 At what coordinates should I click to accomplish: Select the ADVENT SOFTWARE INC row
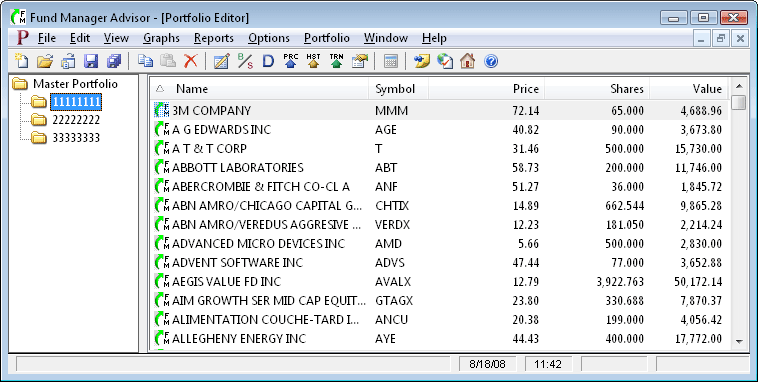point(440,263)
